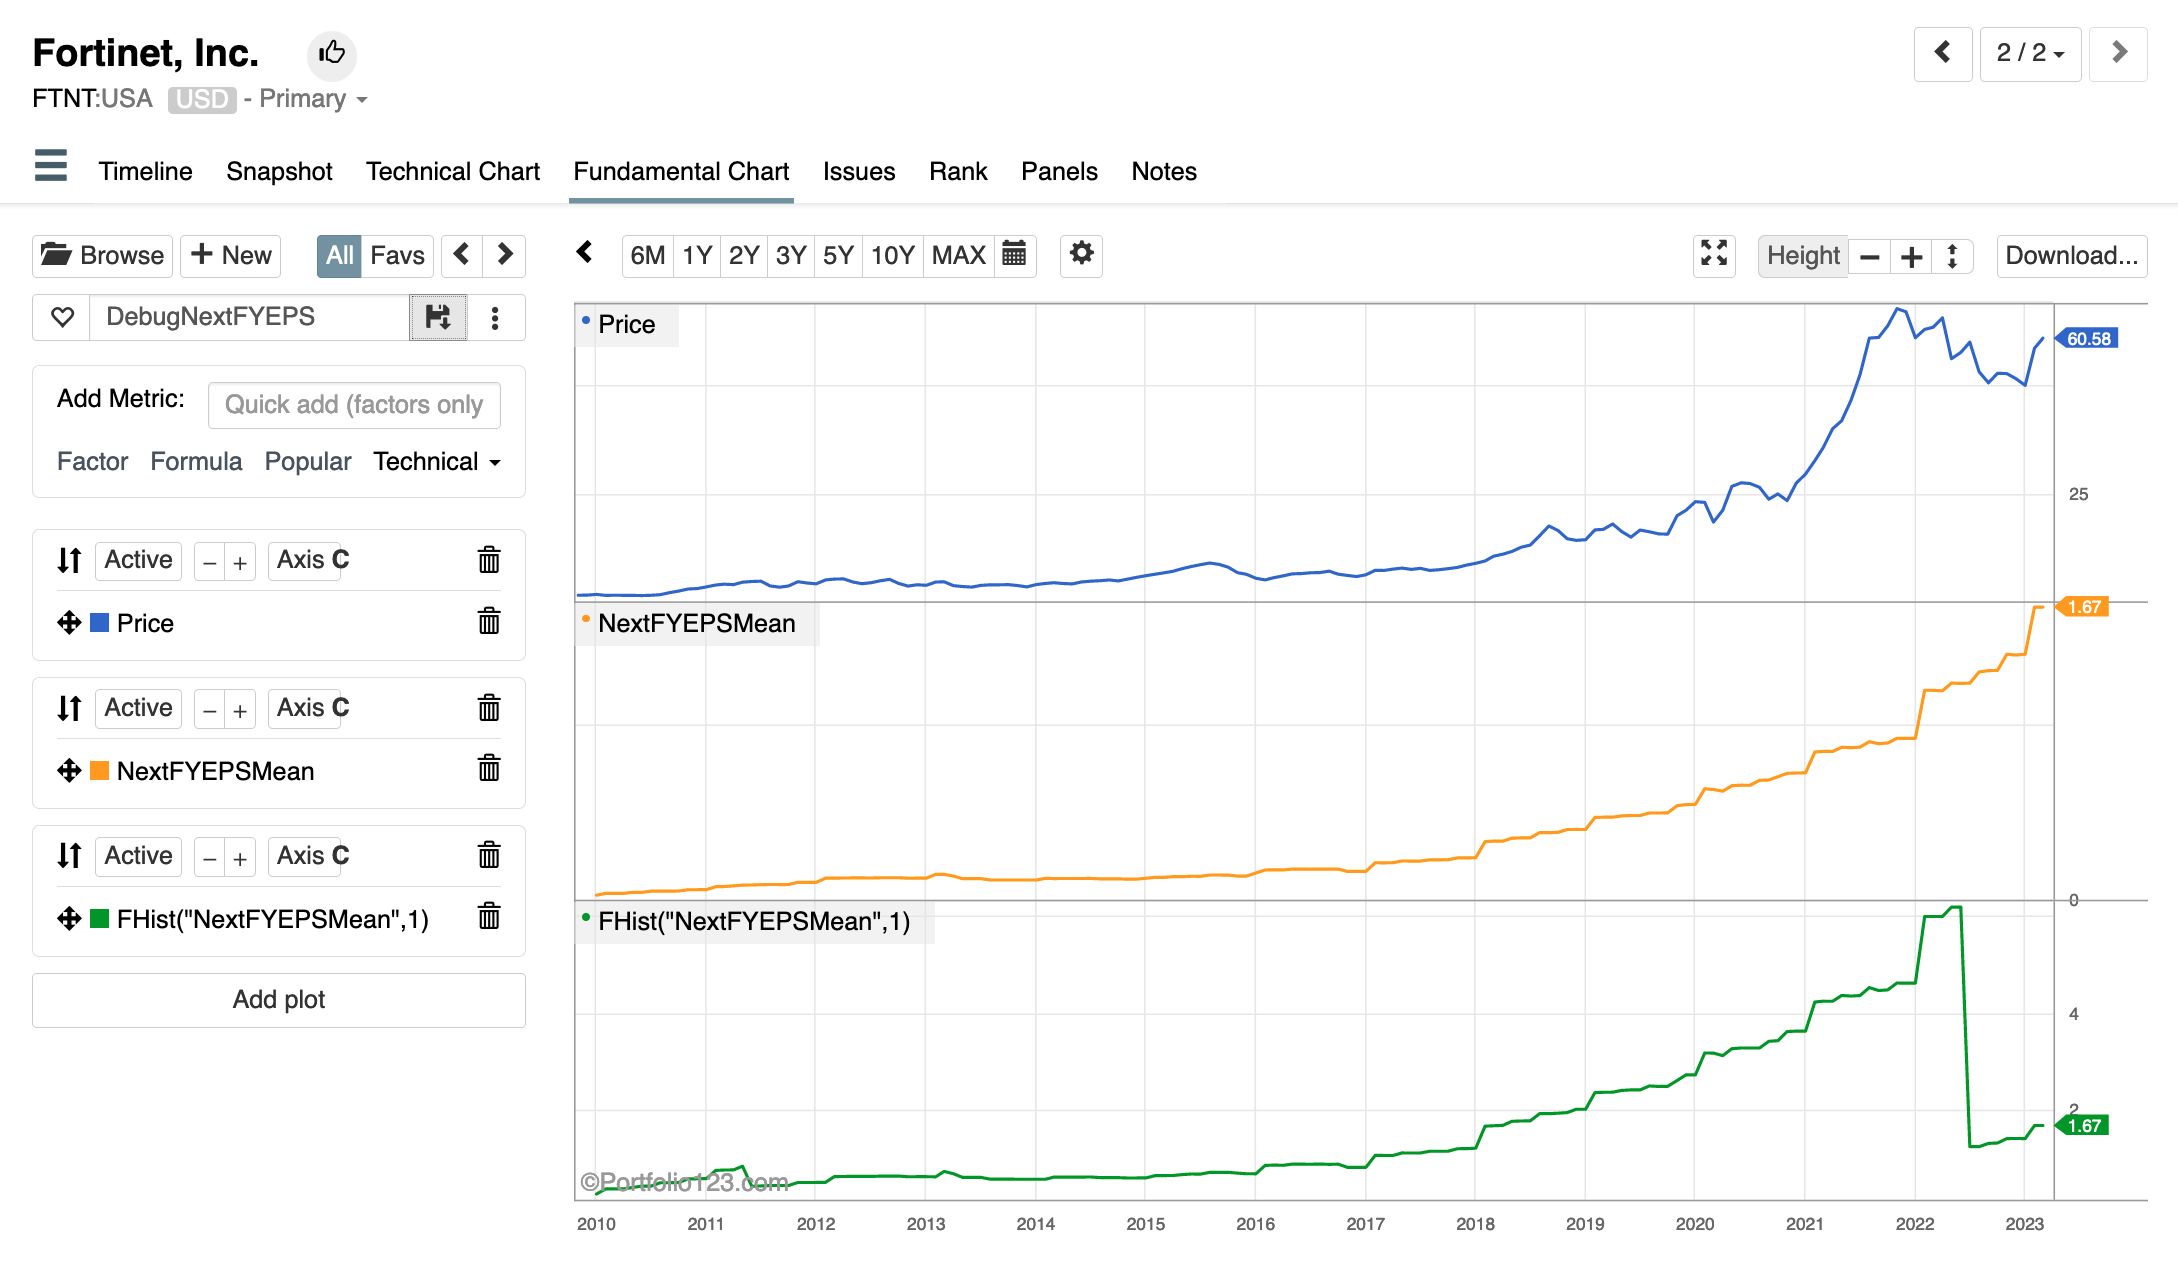Save the chart with the floppy disk icon

[x=438, y=317]
